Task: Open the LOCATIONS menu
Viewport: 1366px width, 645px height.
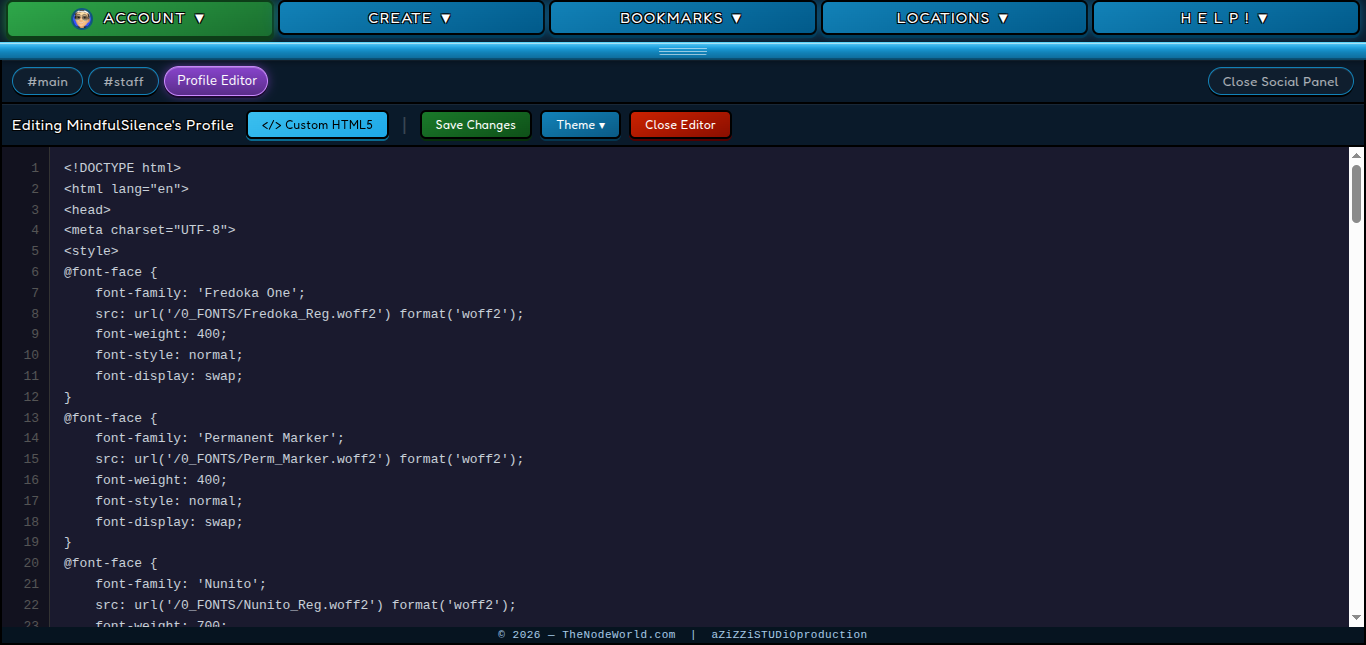Action: click(954, 19)
